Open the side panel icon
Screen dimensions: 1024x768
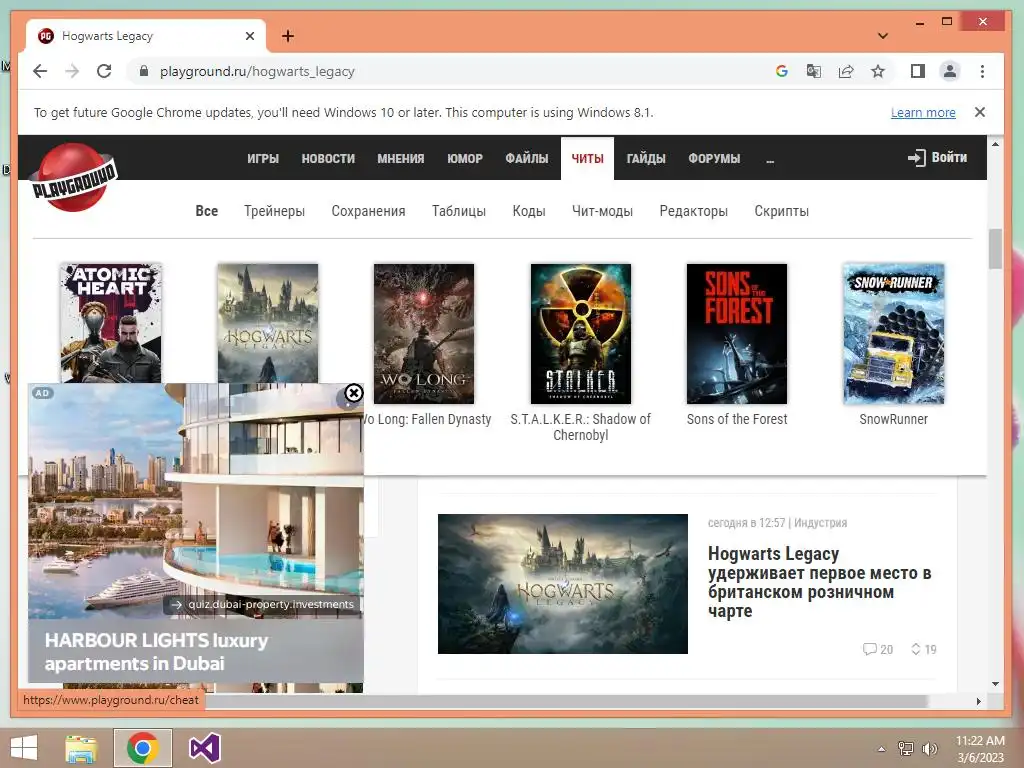pyautogui.click(x=918, y=71)
